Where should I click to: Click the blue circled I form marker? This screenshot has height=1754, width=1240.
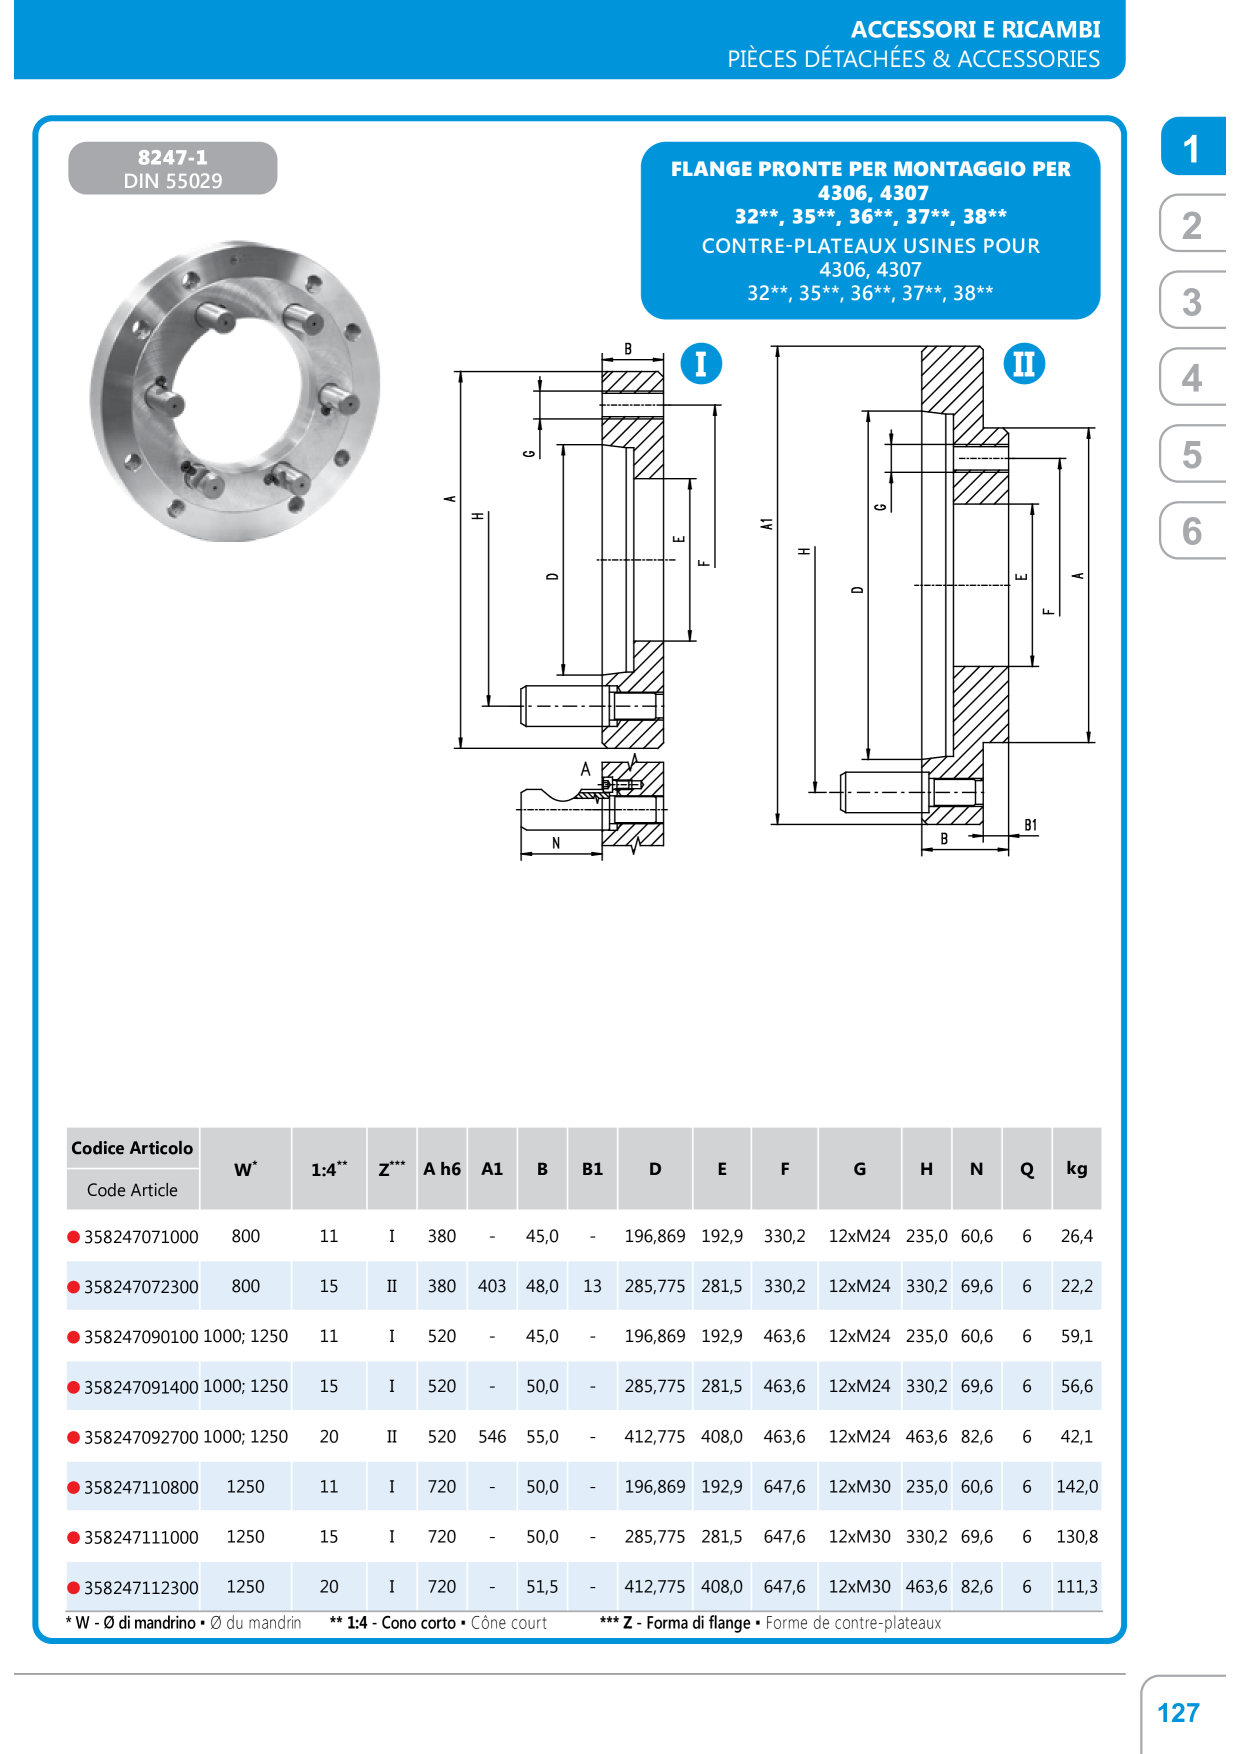click(x=701, y=364)
